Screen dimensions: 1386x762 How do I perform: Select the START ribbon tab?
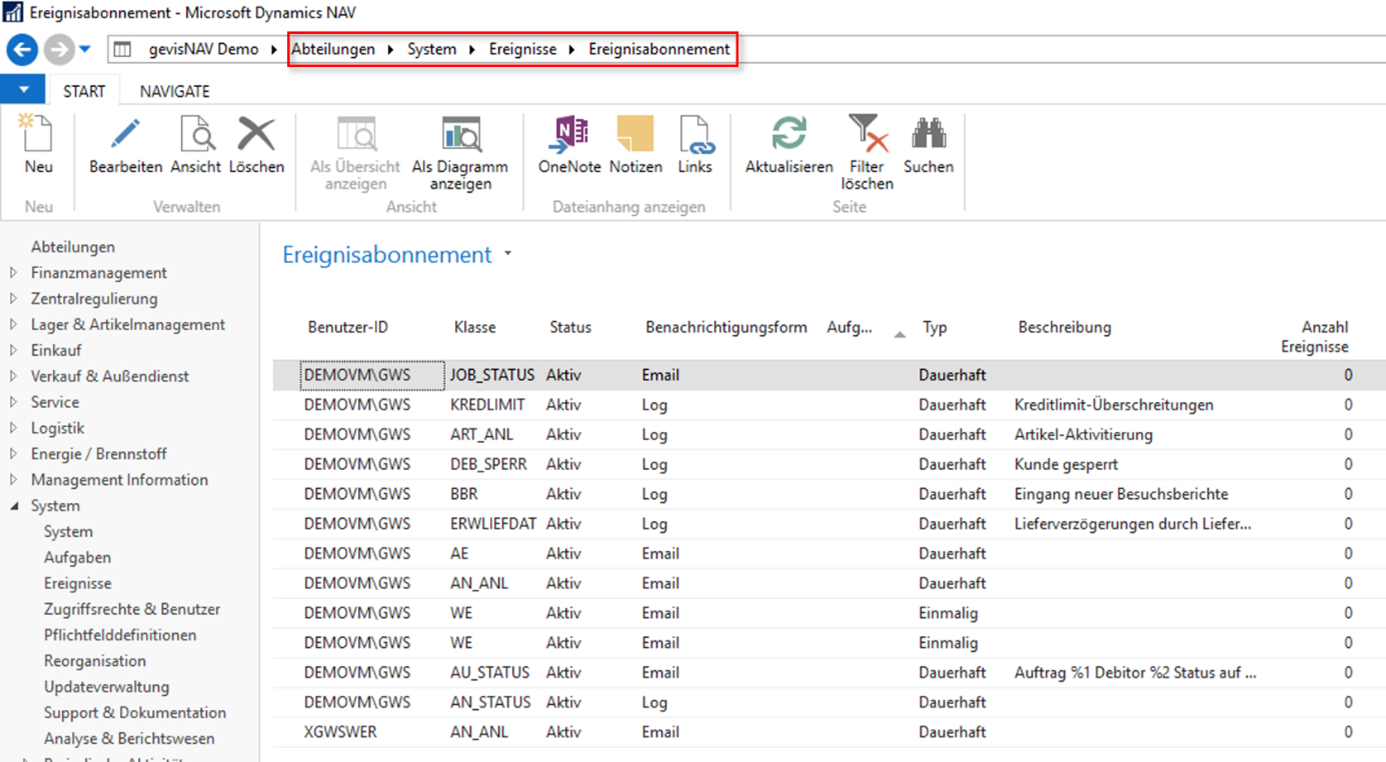click(x=84, y=91)
